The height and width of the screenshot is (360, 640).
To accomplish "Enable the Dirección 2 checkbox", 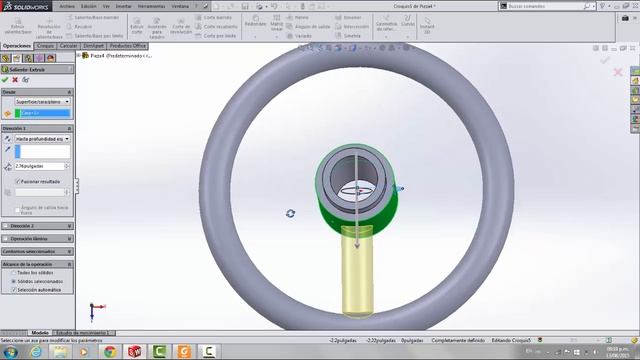I will pyautogui.click(x=6, y=226).
